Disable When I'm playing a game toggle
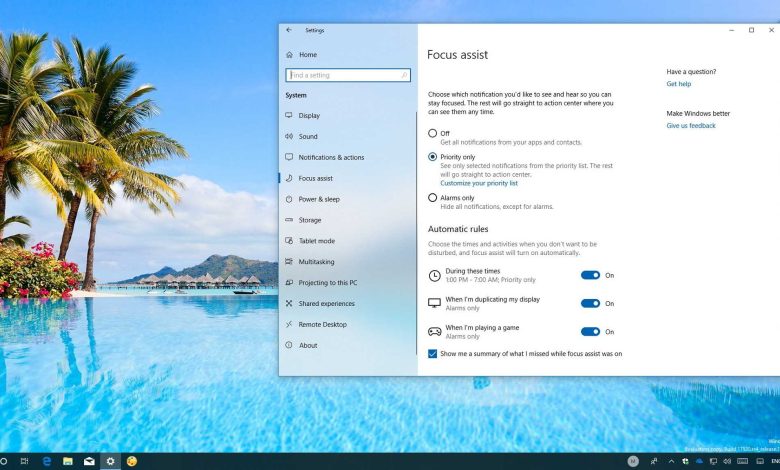This screenshot has width=780, height=470. 590,331
